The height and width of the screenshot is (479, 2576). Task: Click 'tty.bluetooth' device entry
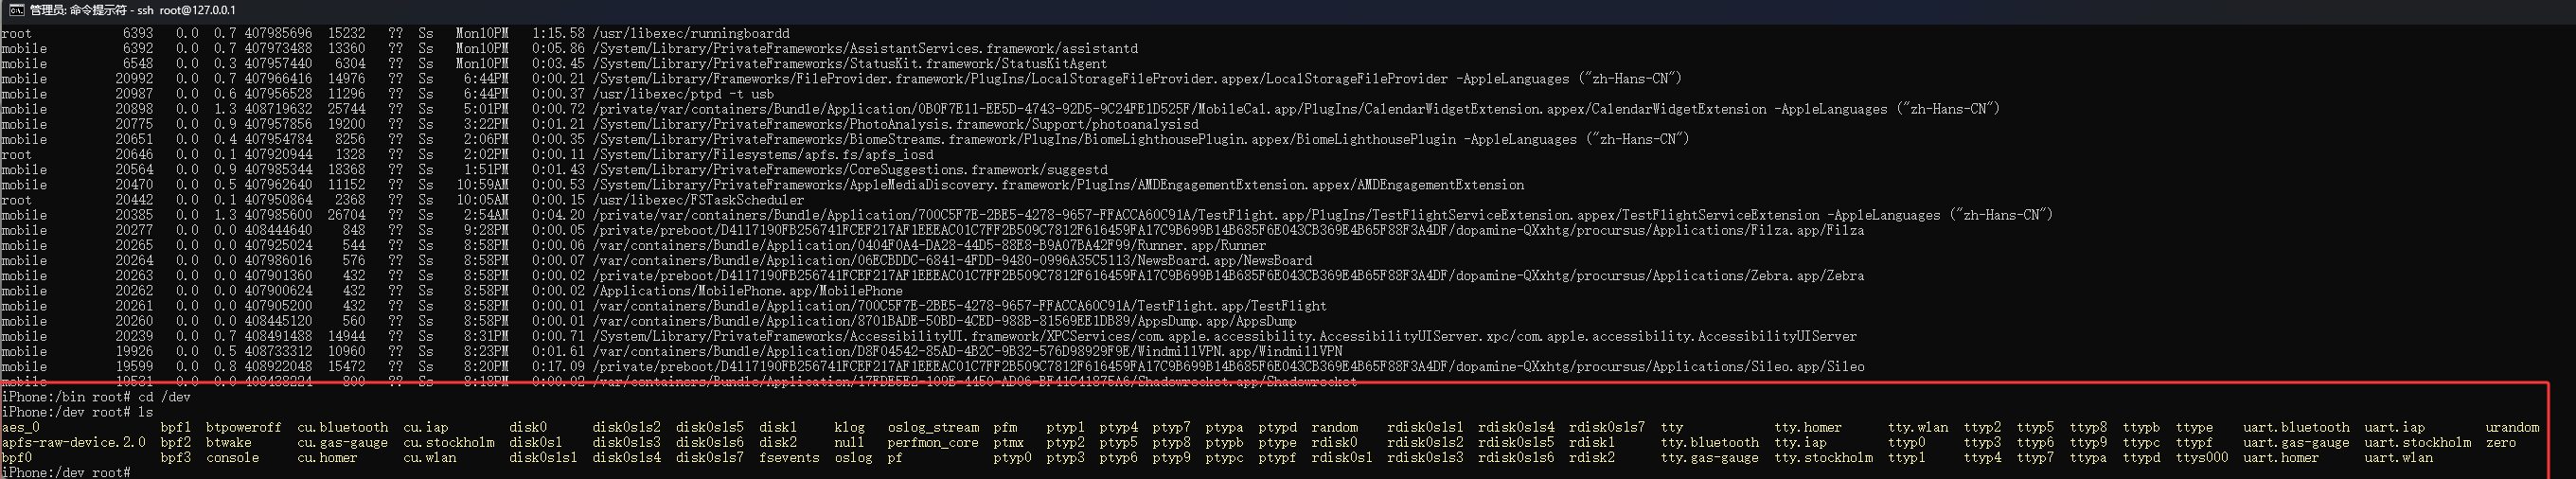click(x=1710, y=442)
